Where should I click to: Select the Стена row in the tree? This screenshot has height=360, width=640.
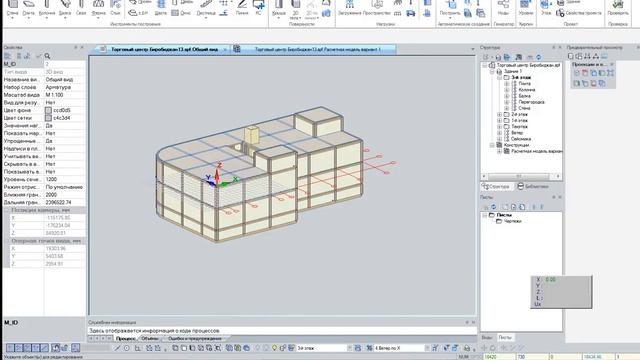[x=524, y=108]
